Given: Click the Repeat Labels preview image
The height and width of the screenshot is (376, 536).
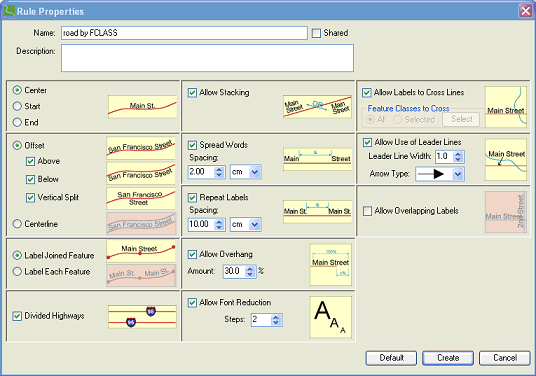Looking at the screenshot, I should click(x=318, y=212).
